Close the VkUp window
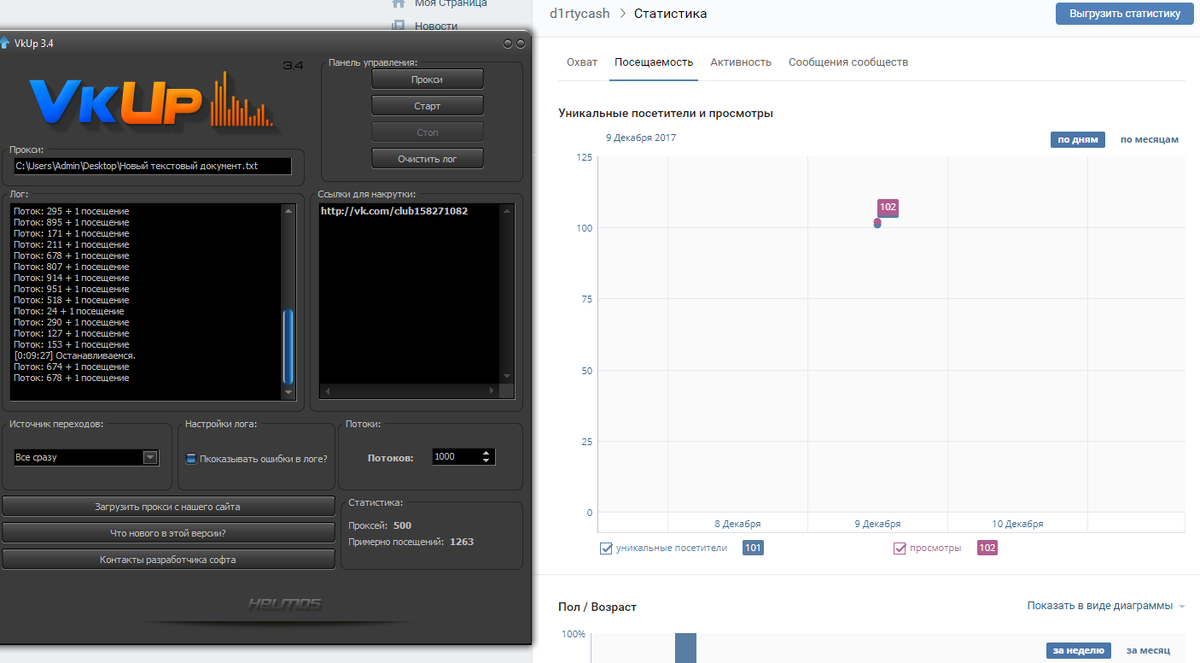The image size is (1200, 663). (520, 44)
